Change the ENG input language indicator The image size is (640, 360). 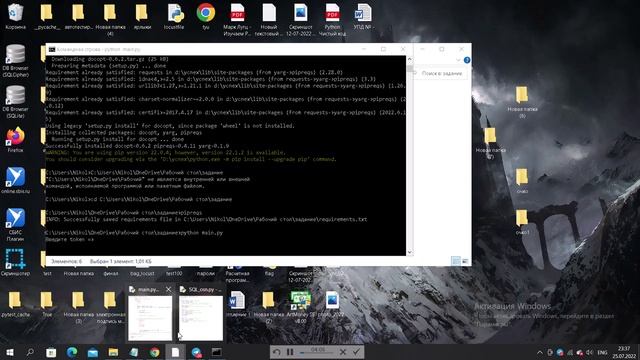(602, 352)
